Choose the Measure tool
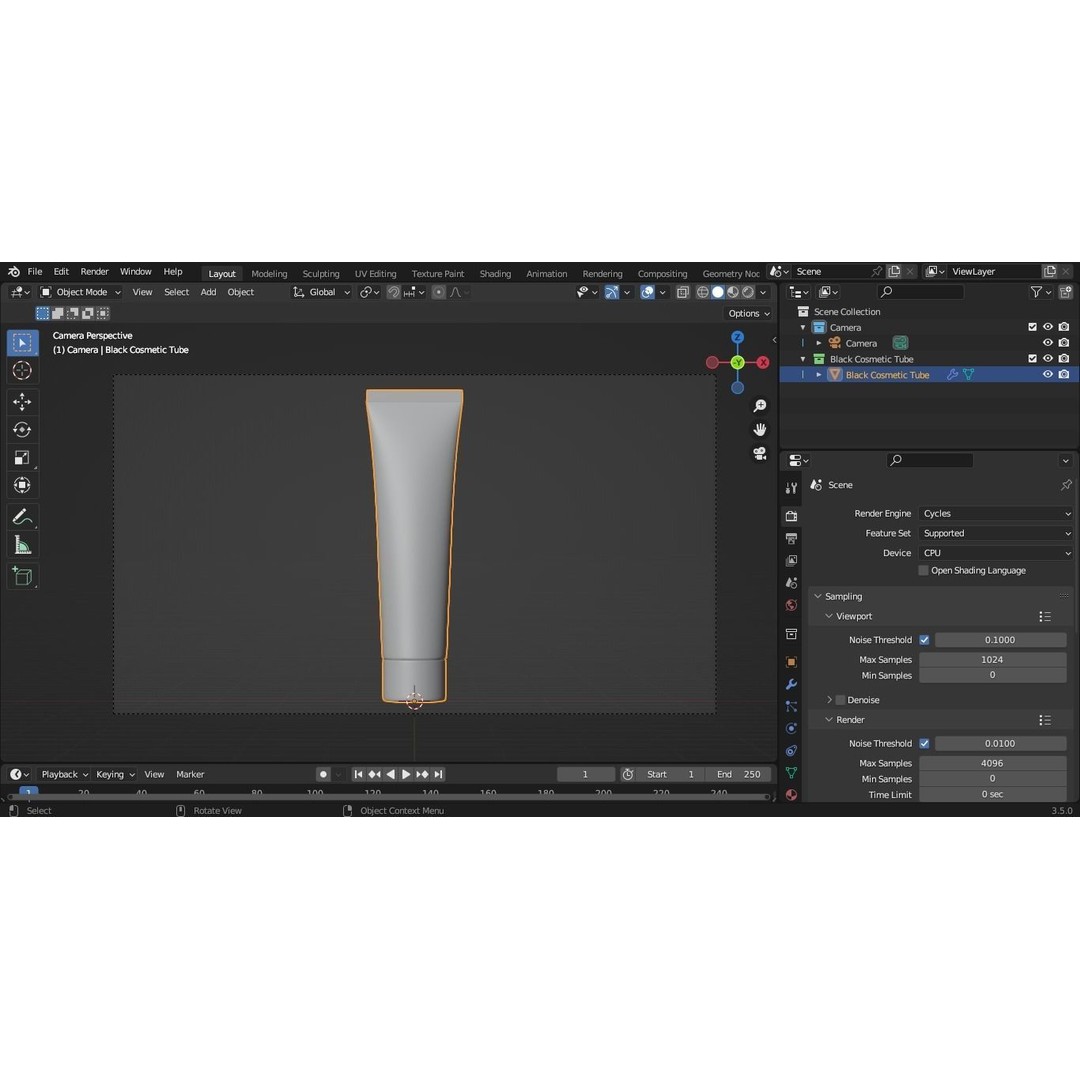The width and height of the screenshot is (1080, 1080). 22,545
